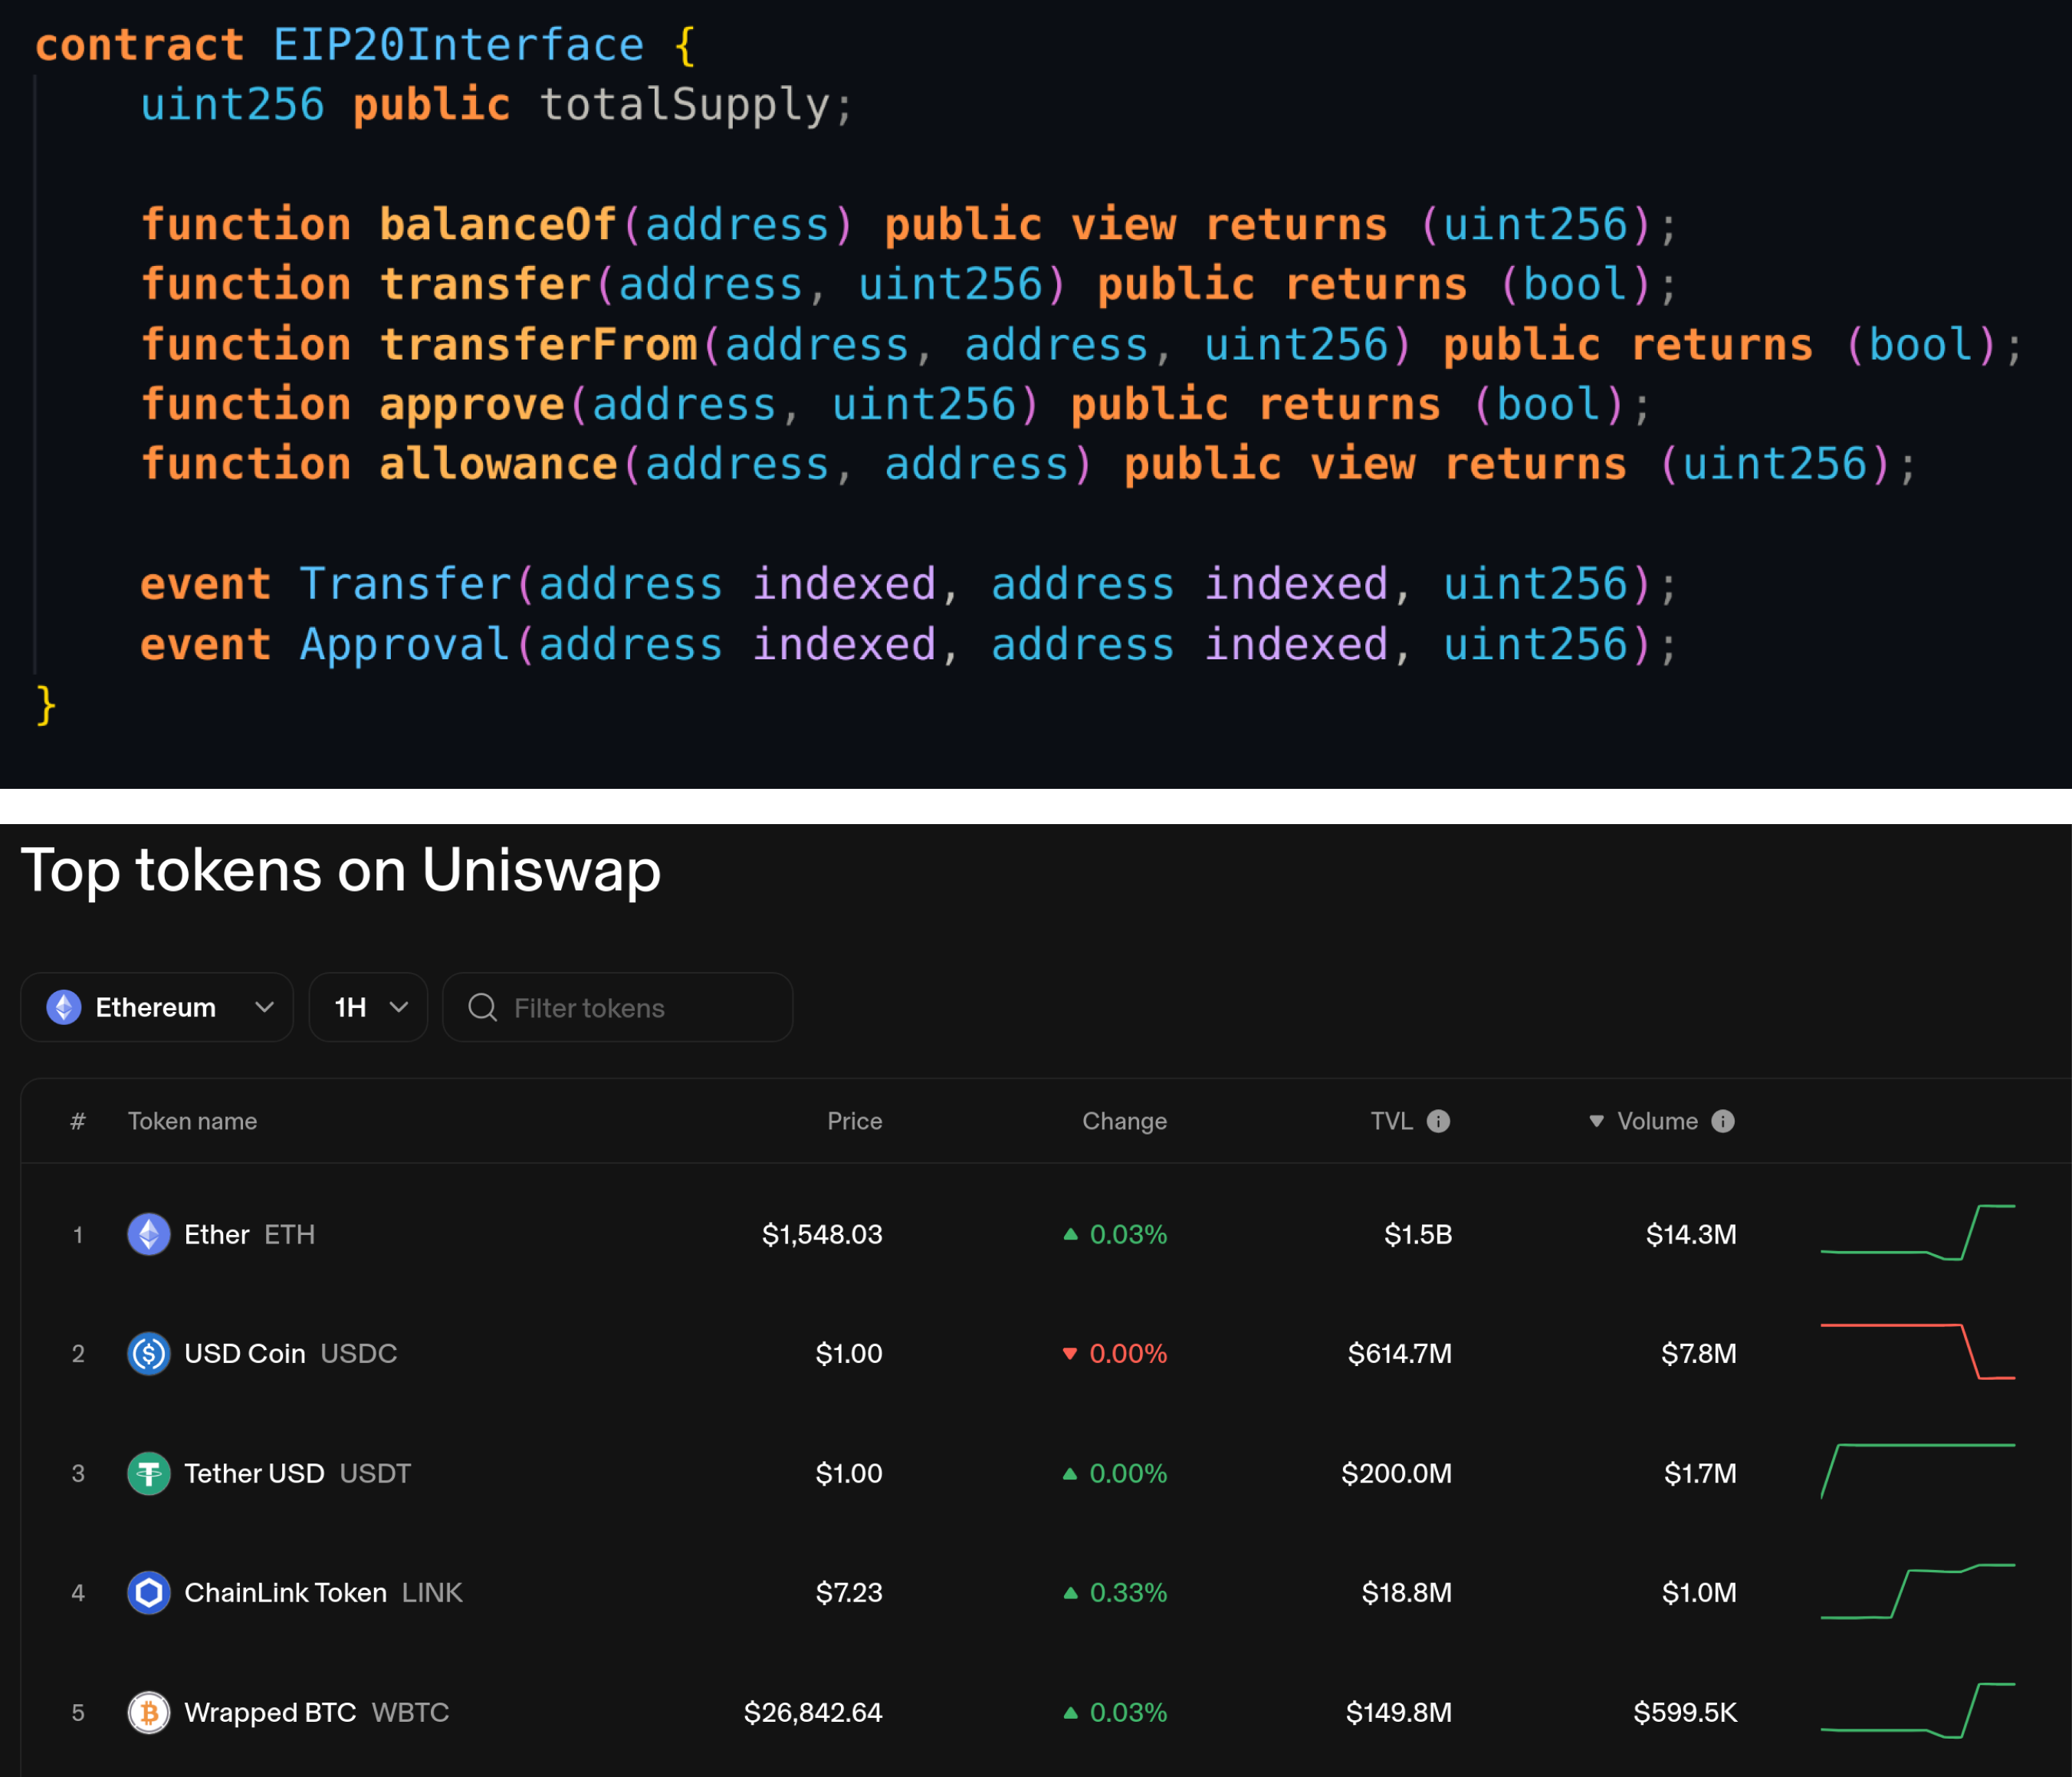The image size is (2072, 1777).
Task: Click the Wrapped BTC token logo
Action: (149, 1712)
